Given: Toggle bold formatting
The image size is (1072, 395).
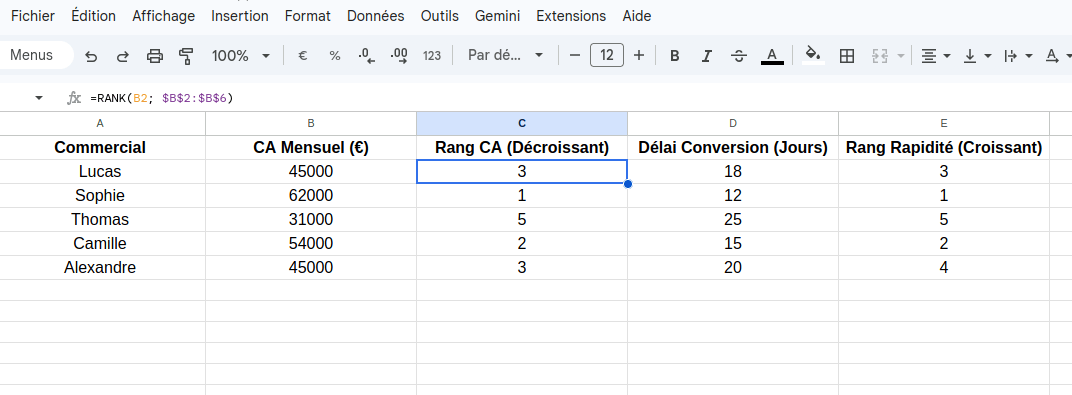Looking at the screenshot, I should coord(675,56).
